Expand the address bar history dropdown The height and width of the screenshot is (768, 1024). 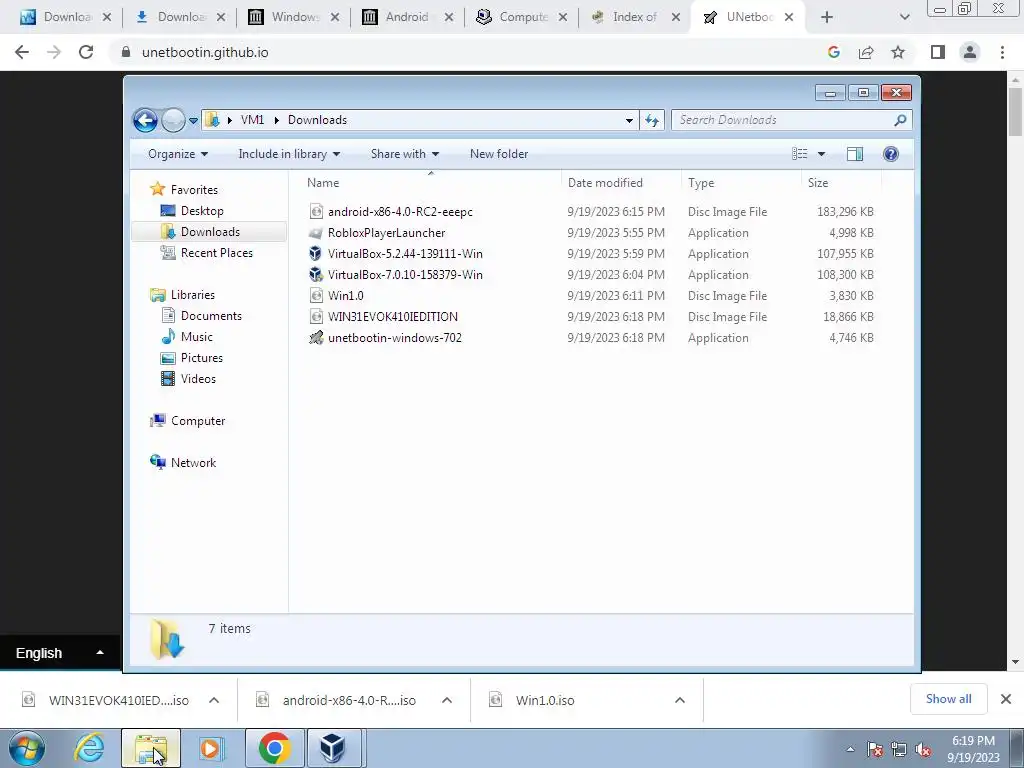pos(629,120)
